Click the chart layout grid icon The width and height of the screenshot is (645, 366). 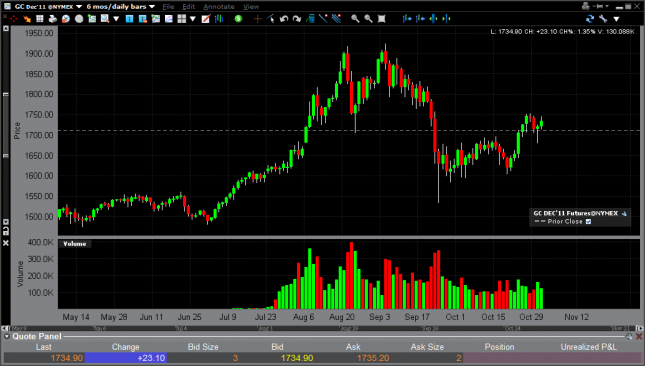pos(181,19)
